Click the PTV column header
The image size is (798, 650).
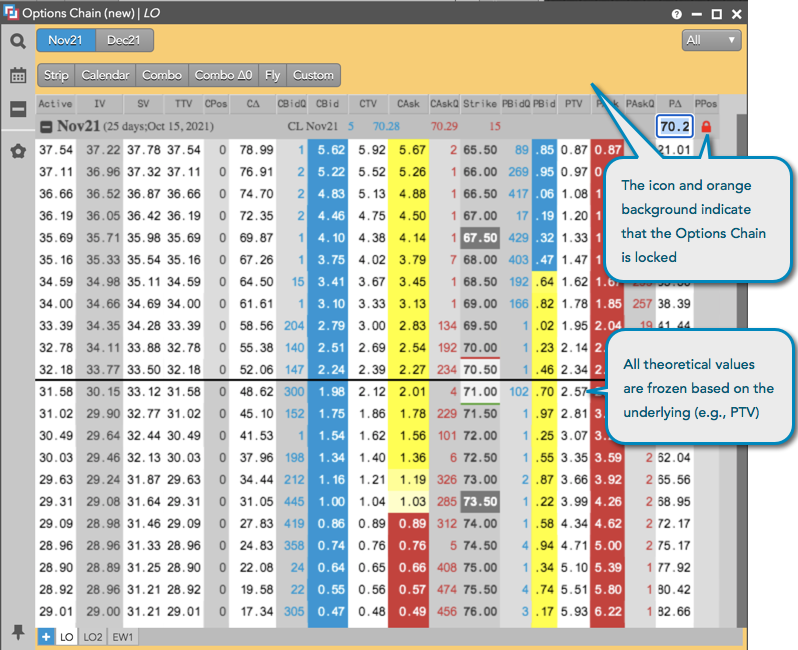tap(574, 104)
